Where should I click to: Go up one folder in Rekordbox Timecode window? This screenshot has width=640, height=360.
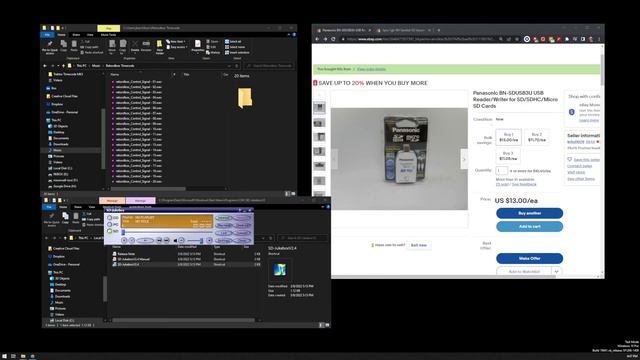pos(64,66)
